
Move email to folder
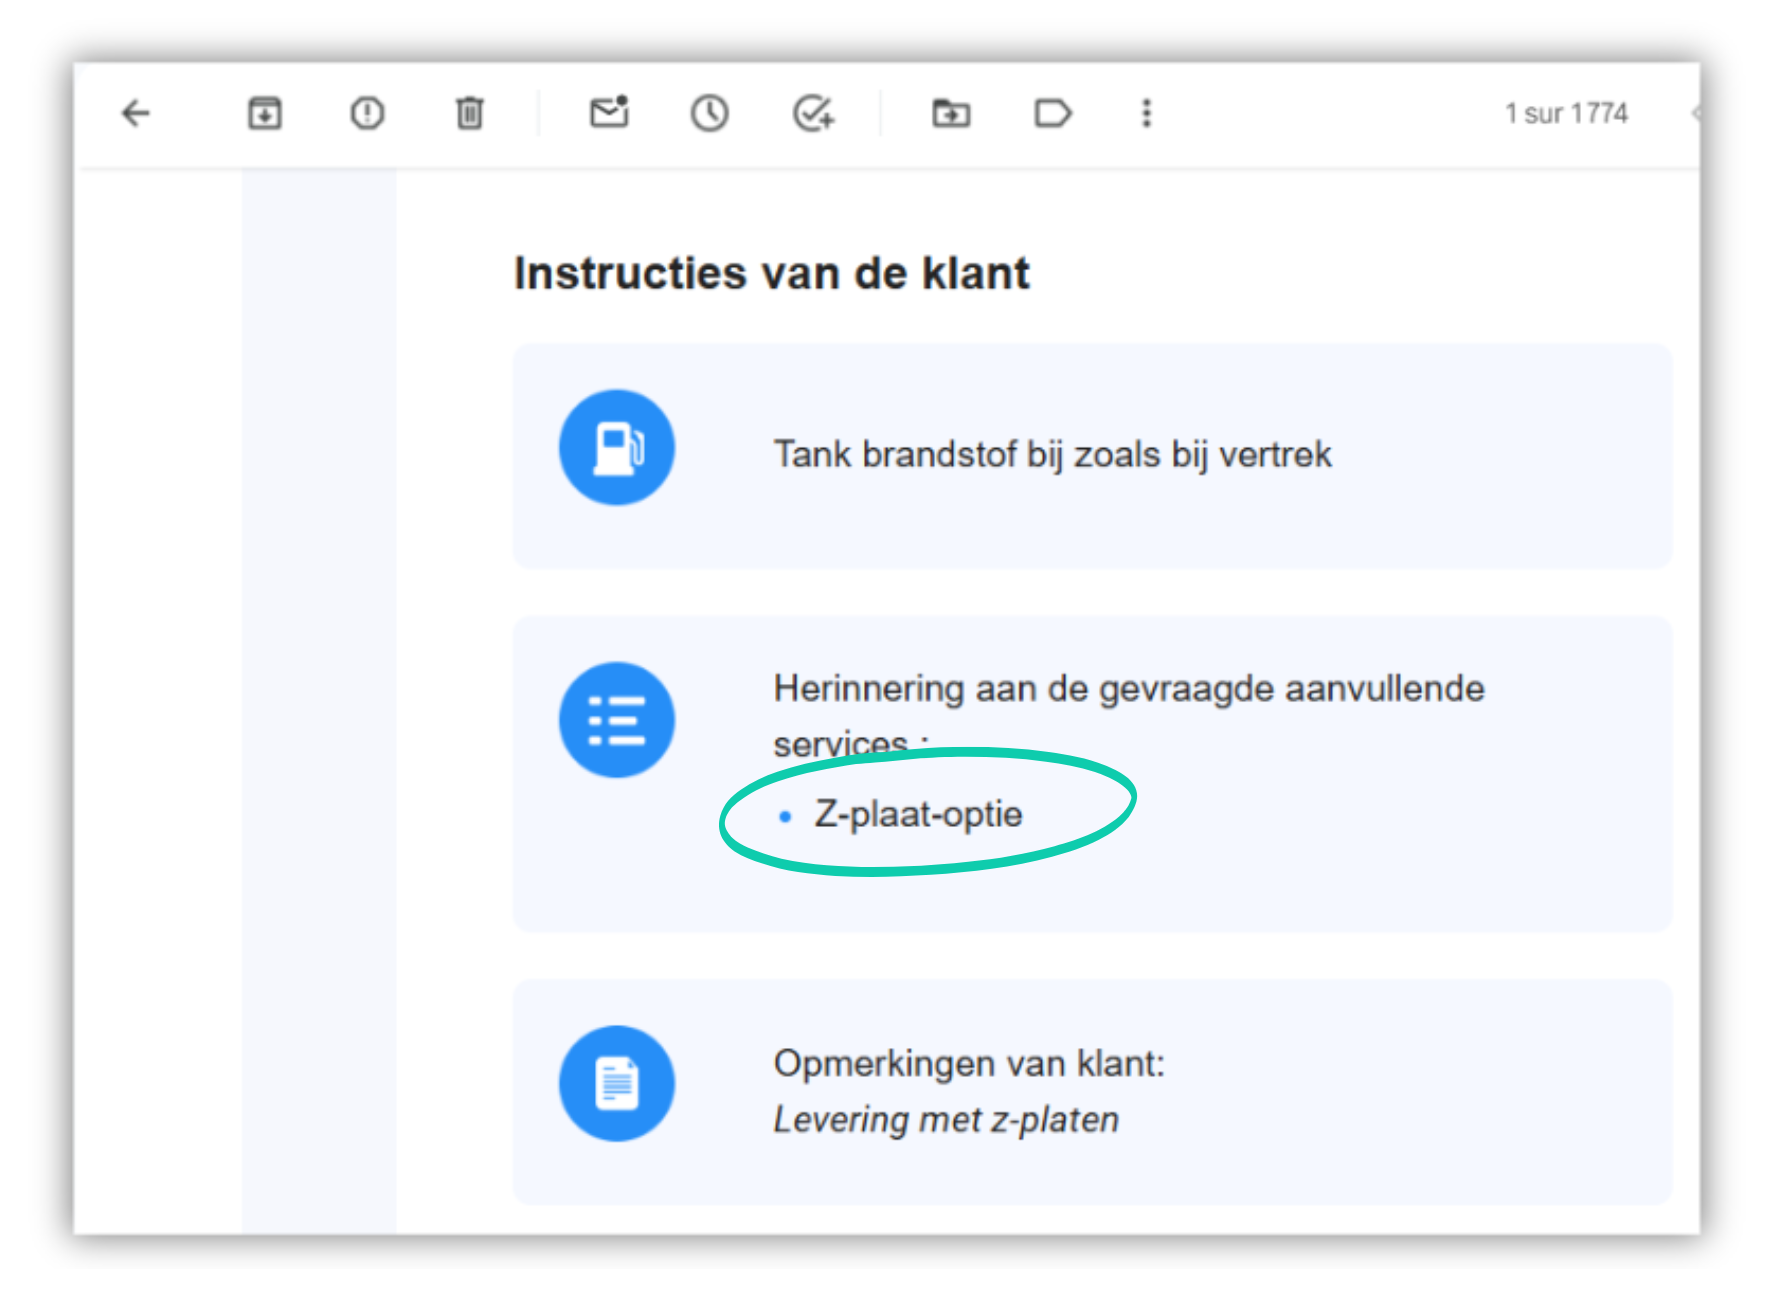(951, 113)
